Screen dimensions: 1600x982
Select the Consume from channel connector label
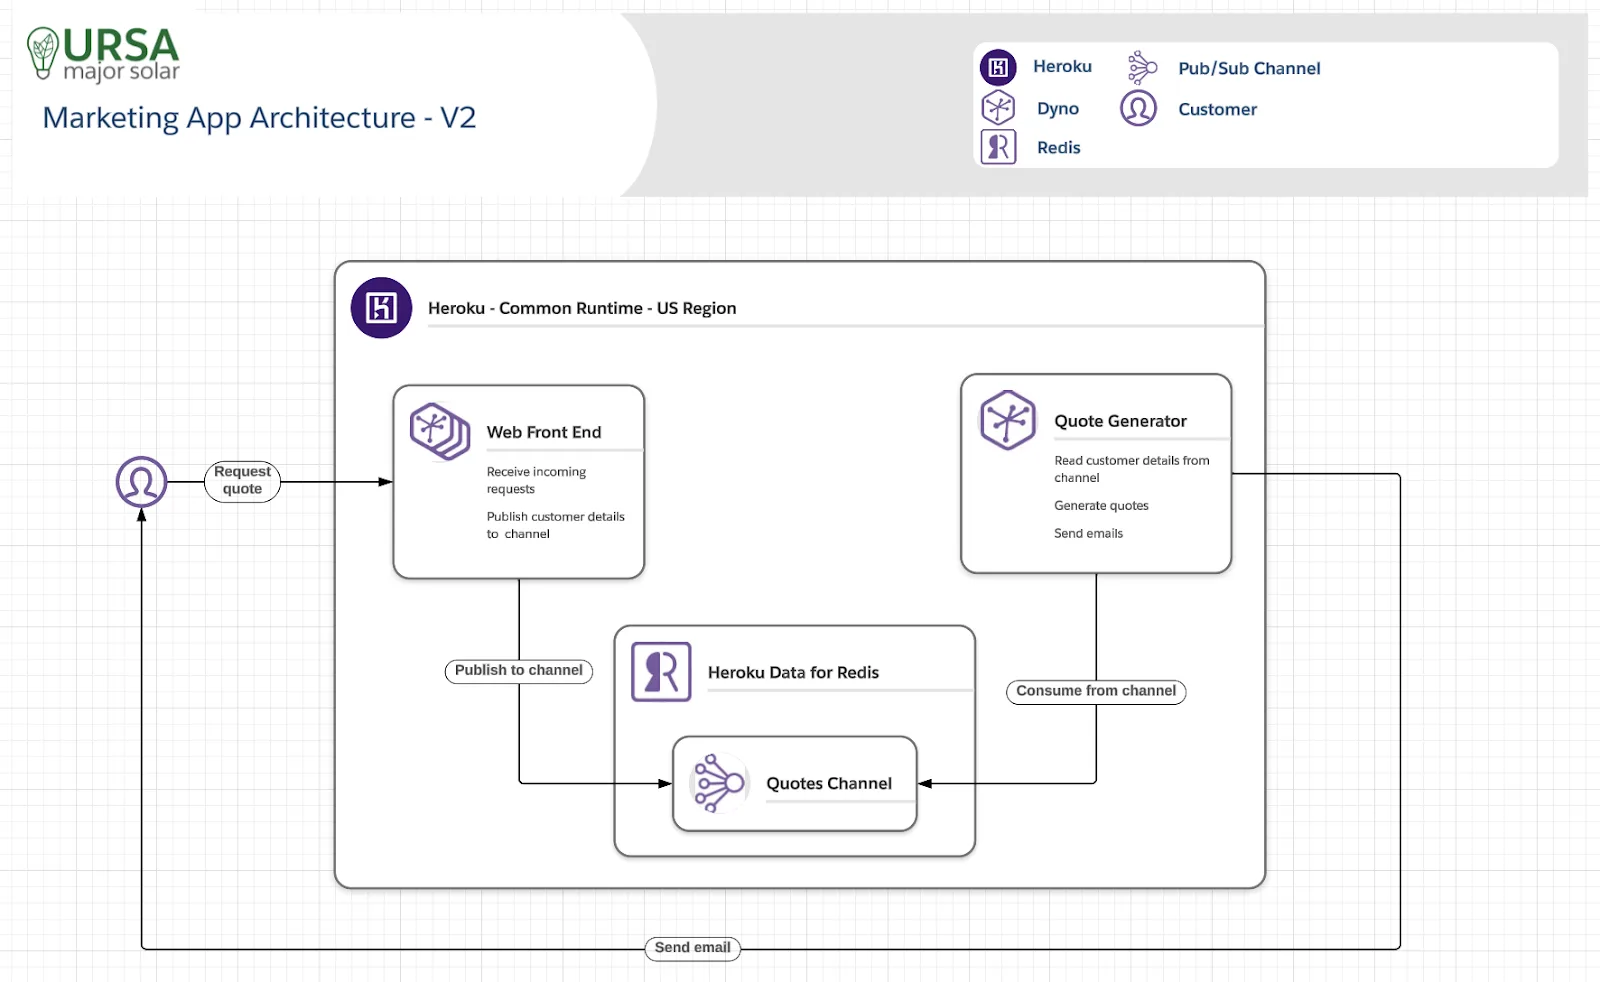tap(1096, 691)
